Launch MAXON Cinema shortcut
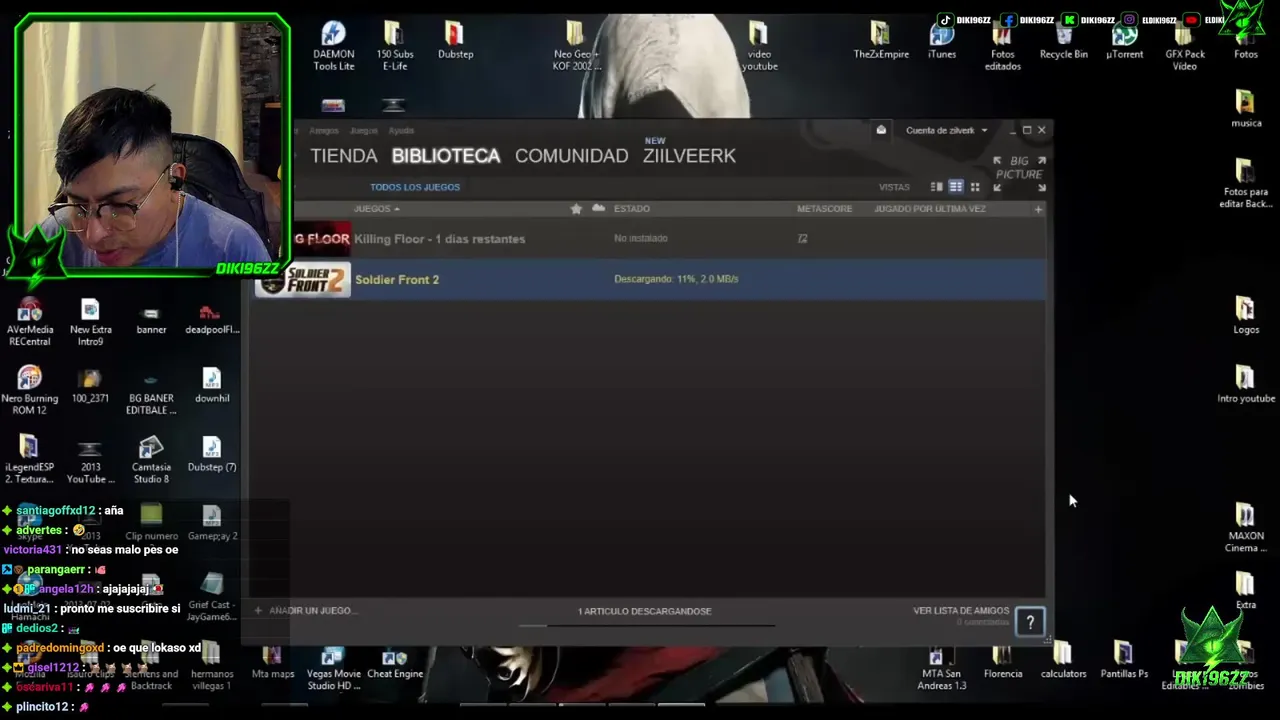The height and width of the screenshot is (720, 1280). click(x=1246, y=528)
